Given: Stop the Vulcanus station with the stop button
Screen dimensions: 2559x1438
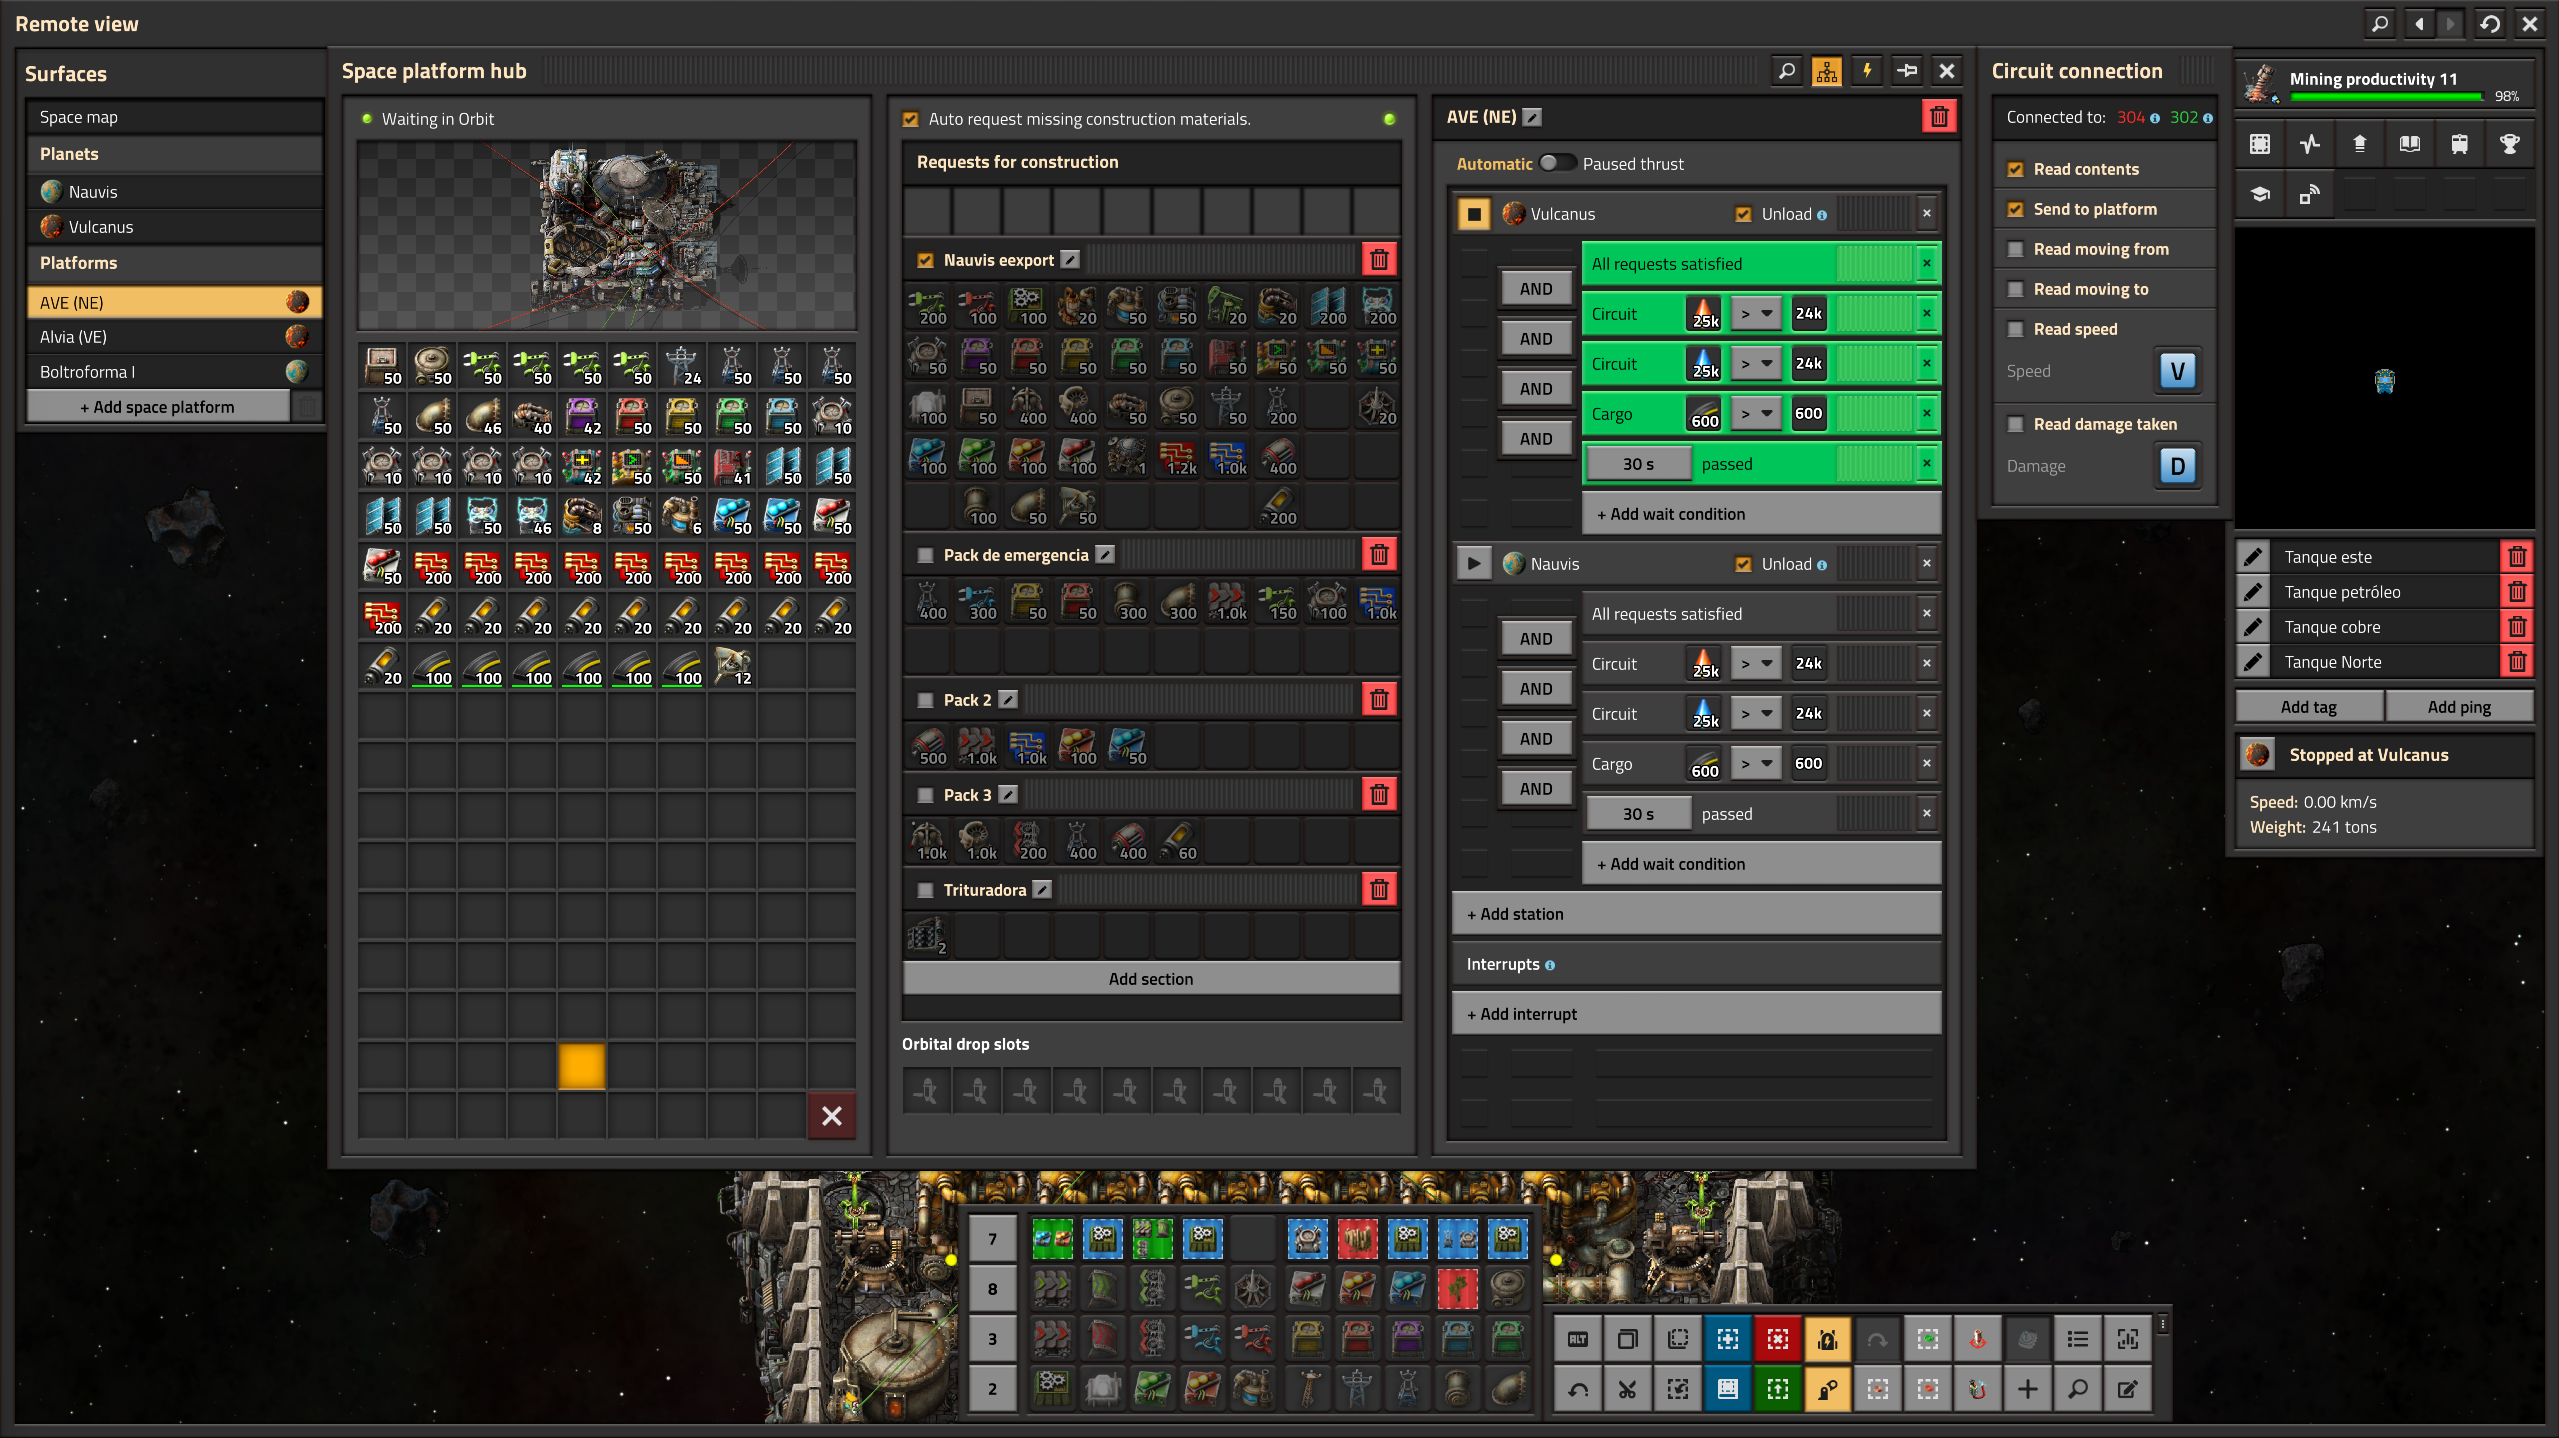Looking at the screenshot, I should click(1474, 214).
